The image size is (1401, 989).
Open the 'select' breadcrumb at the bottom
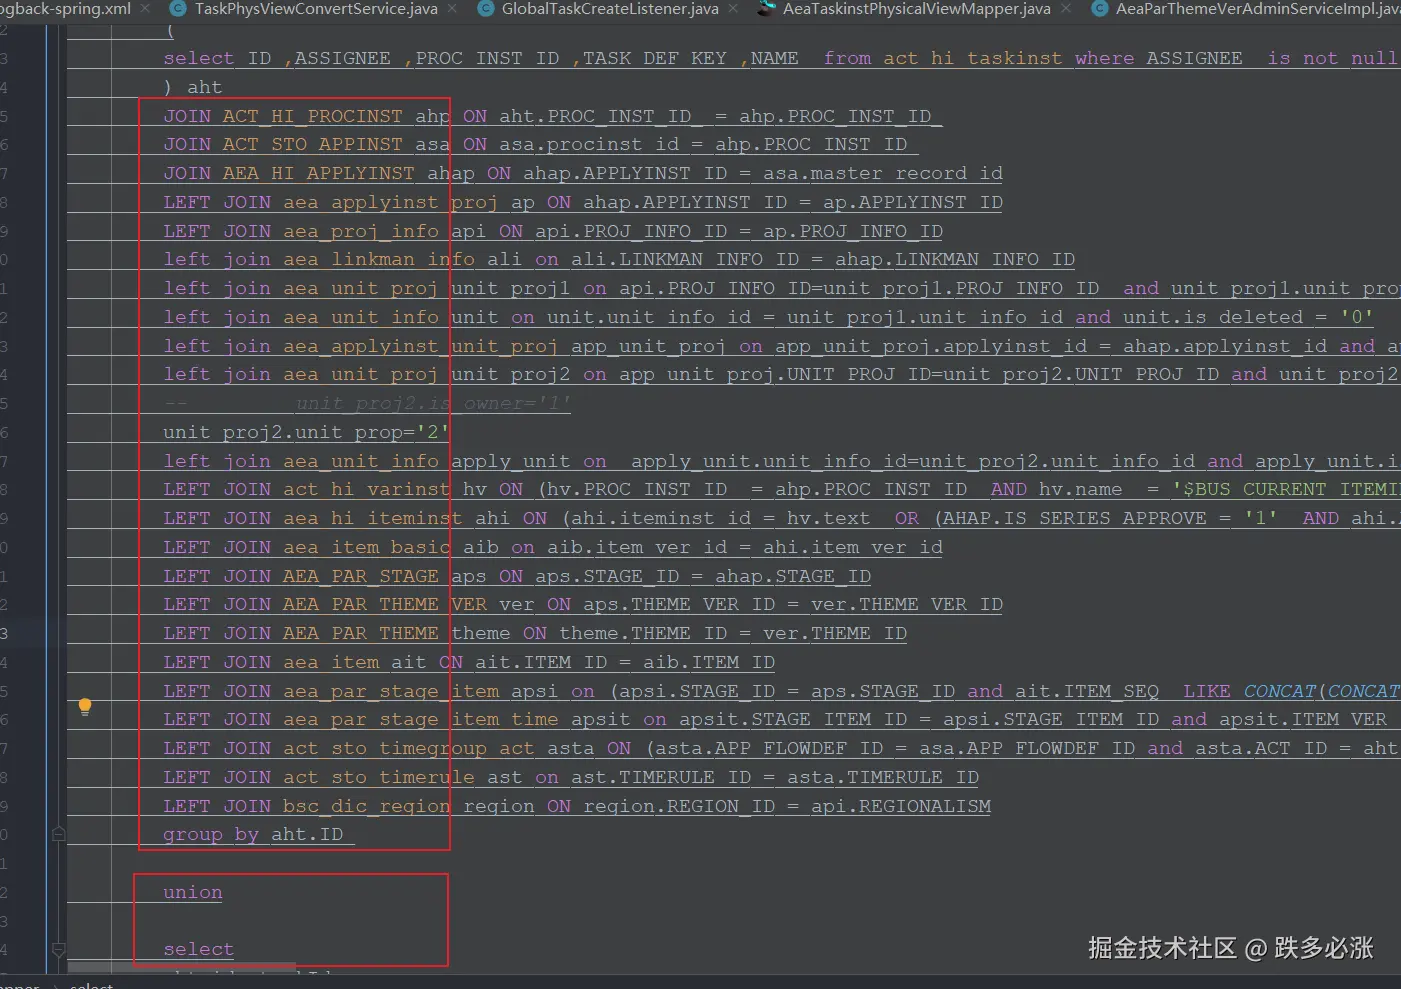coord(91,984)
